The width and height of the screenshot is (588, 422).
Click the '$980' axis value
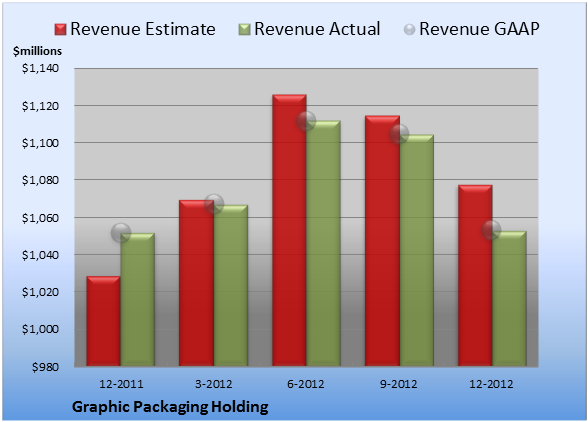pos(45,367)
